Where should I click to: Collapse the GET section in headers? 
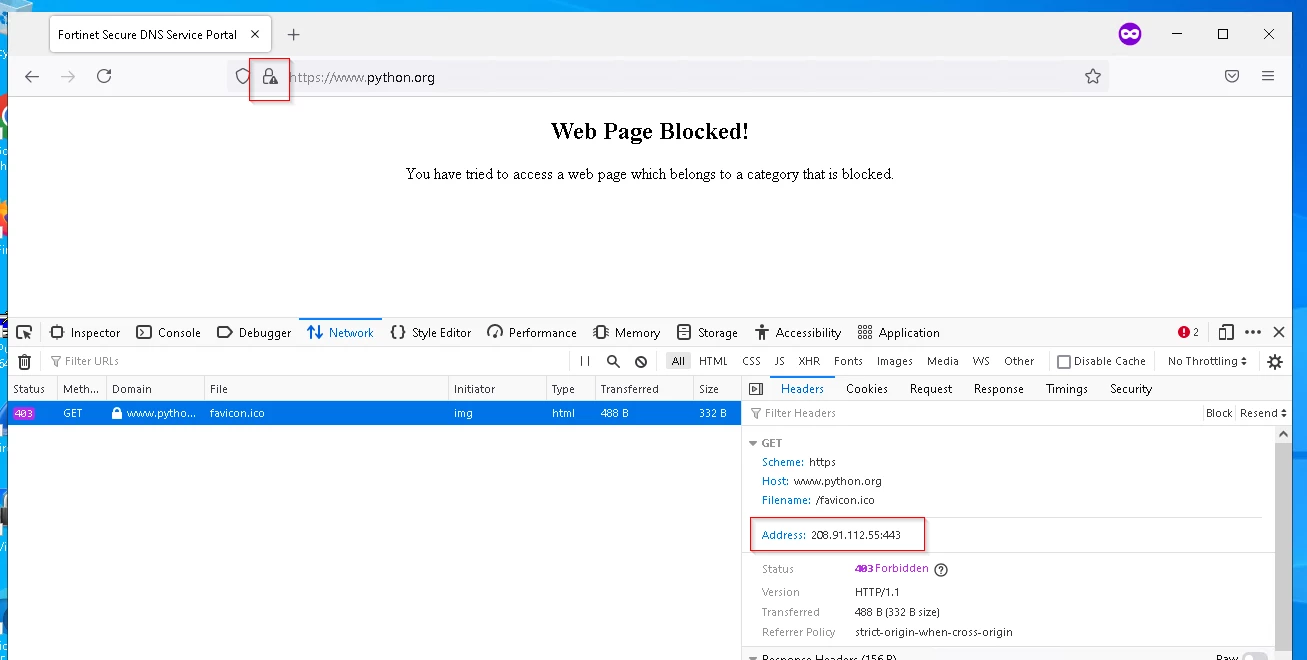coord(752,443)
